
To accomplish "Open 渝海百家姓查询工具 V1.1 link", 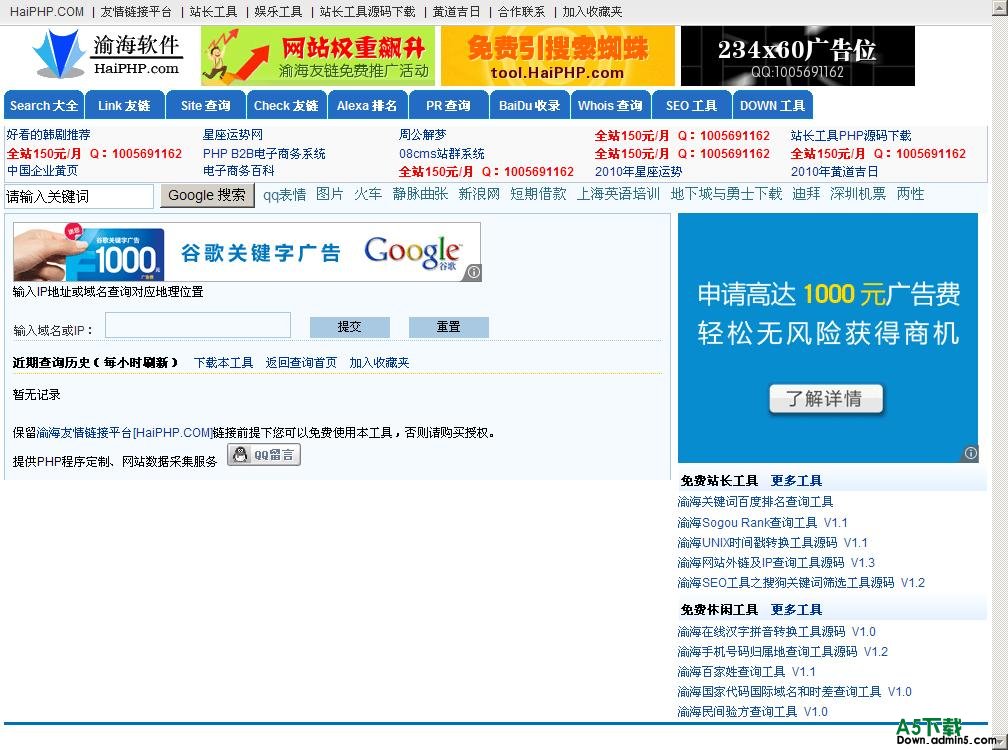I will (746, 672).
